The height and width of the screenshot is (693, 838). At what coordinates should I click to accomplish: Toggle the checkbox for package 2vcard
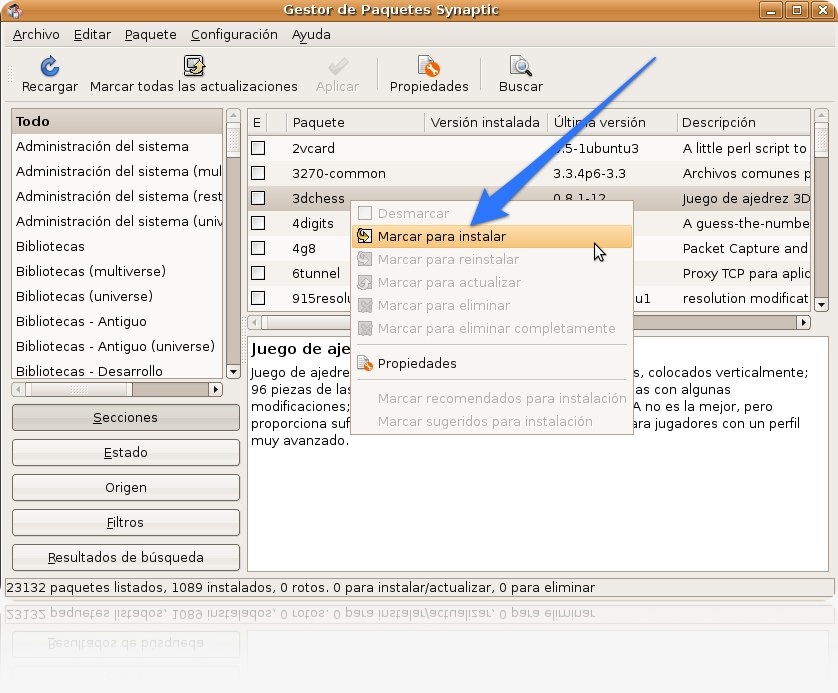[x=258, y=148]
